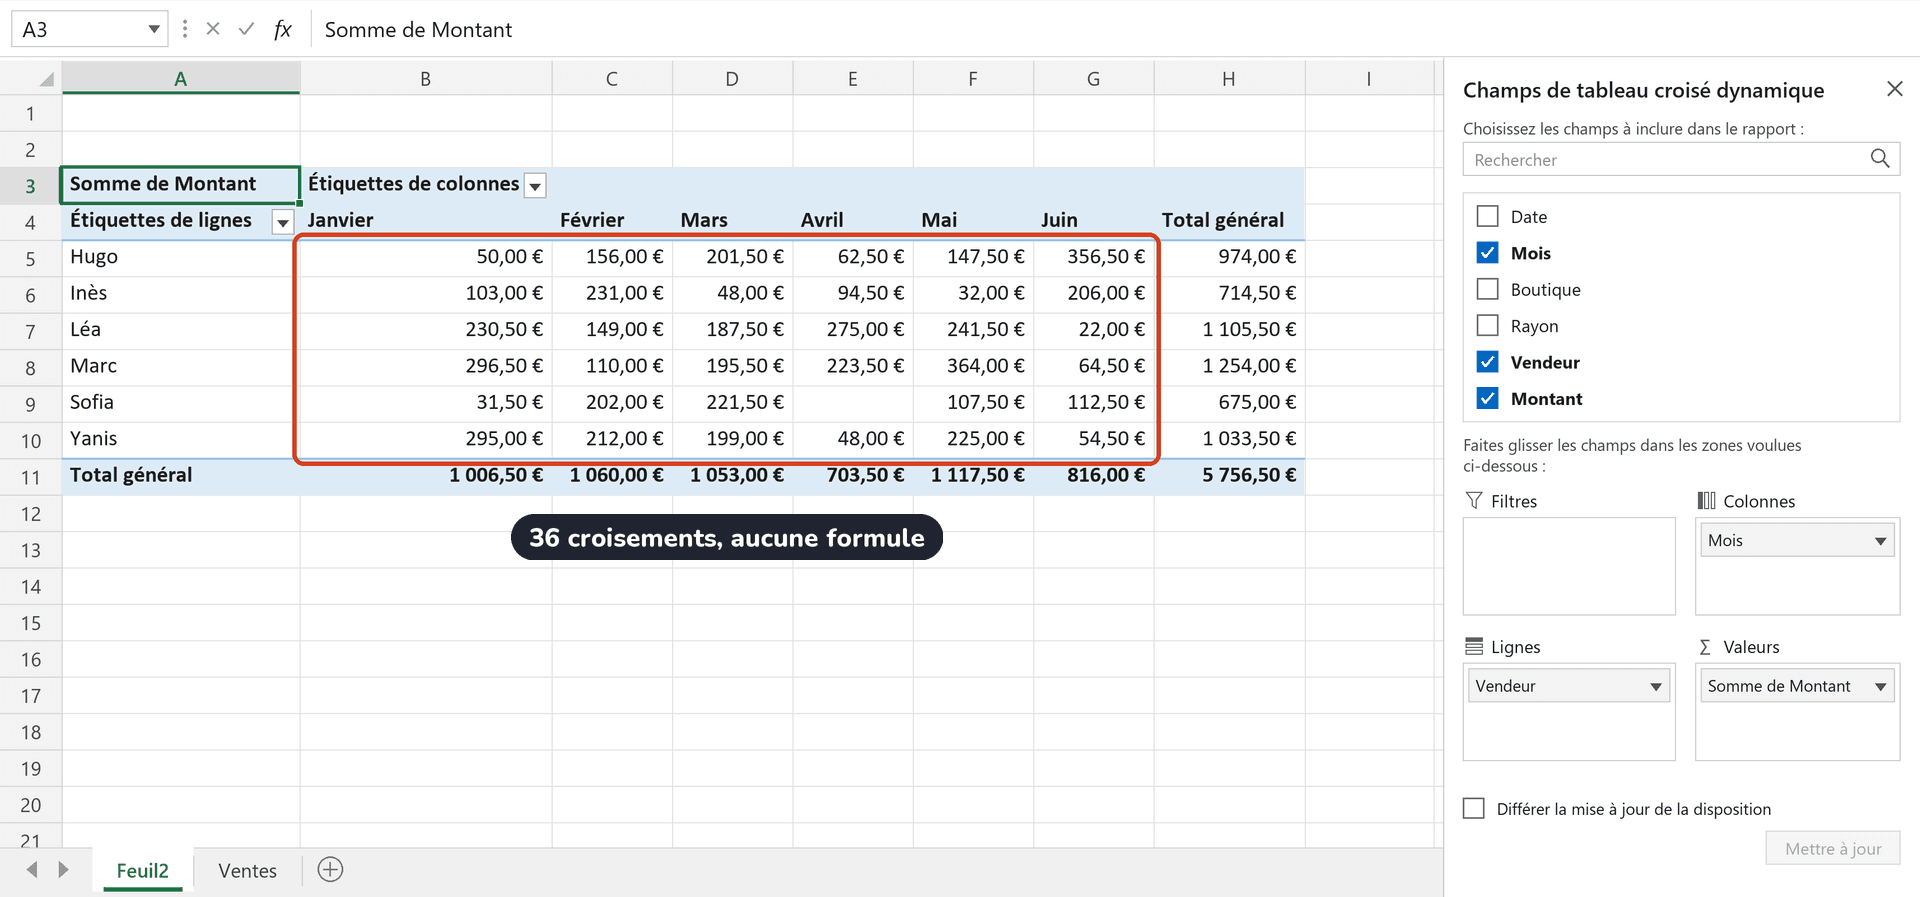
Task: Select column H header
Action: [x=1229, y=78]
